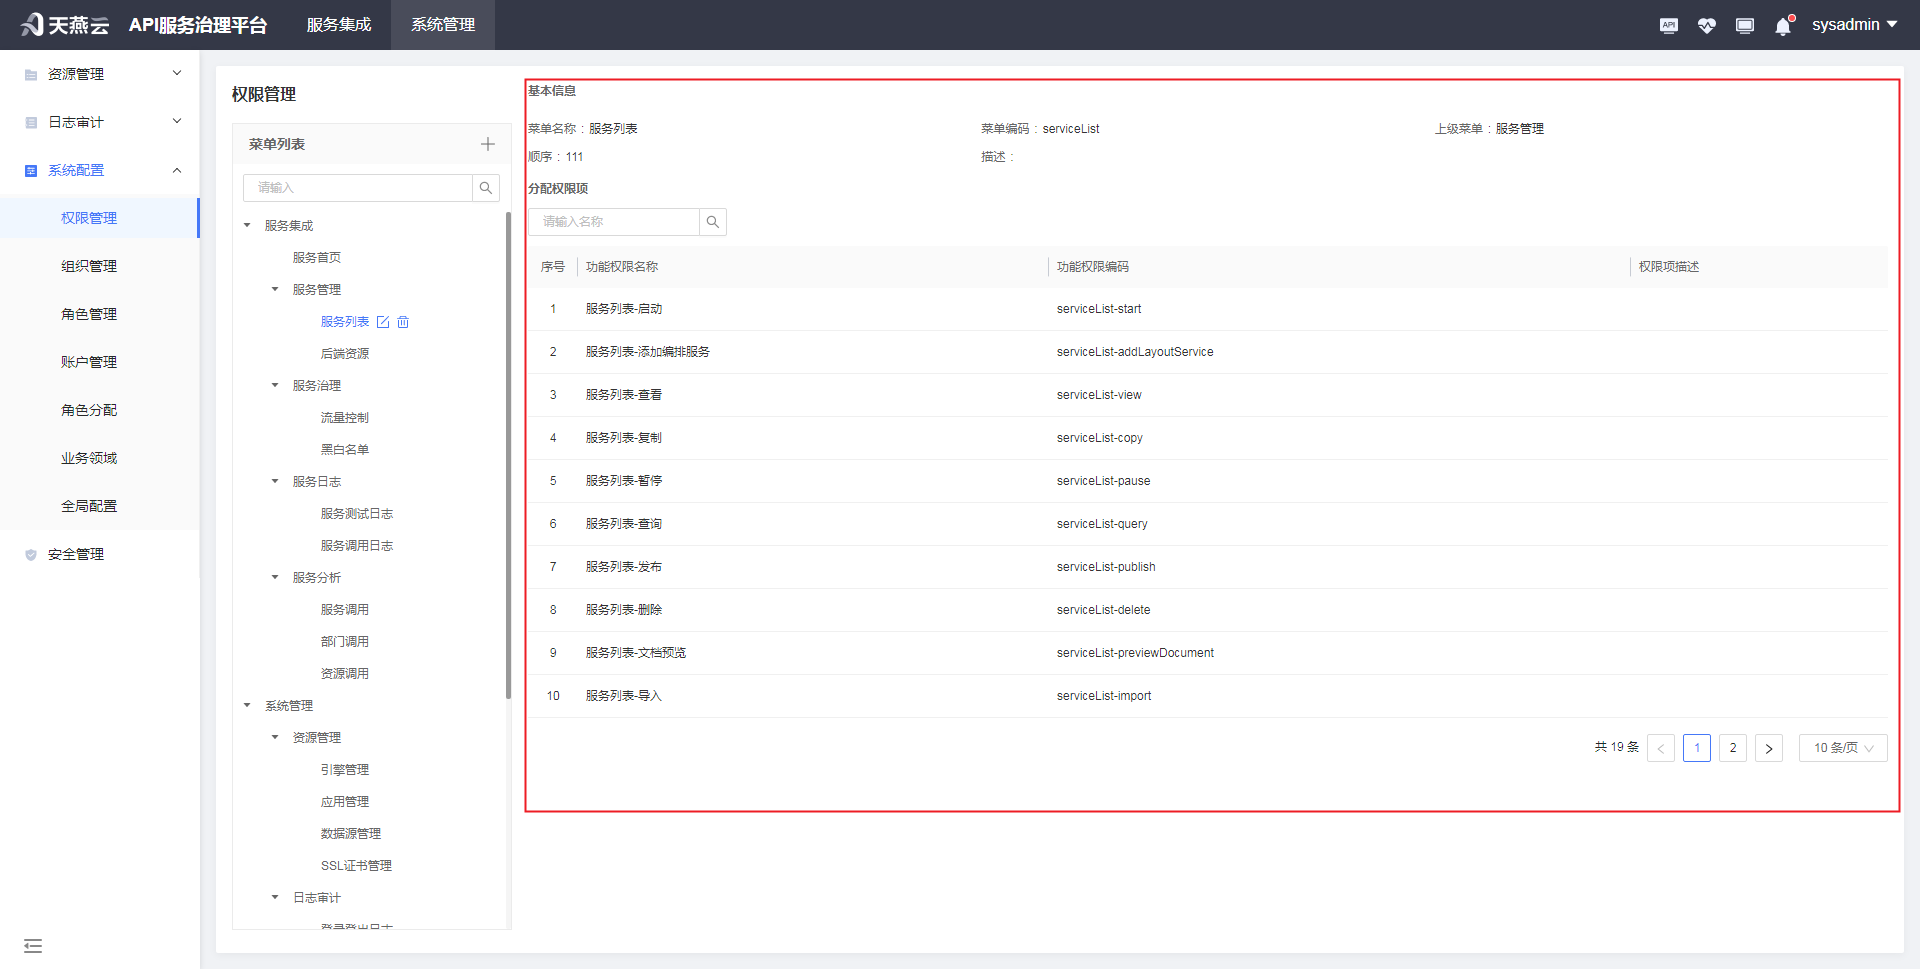Edit the 服务列表 menu item
The height and width of the screenshot is (969, 1920).
click(383, 322)
